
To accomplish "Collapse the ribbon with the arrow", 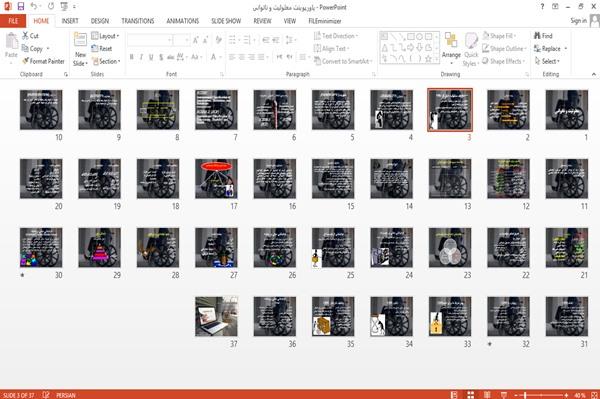I will pyautogui.click(x=593, y=74).
